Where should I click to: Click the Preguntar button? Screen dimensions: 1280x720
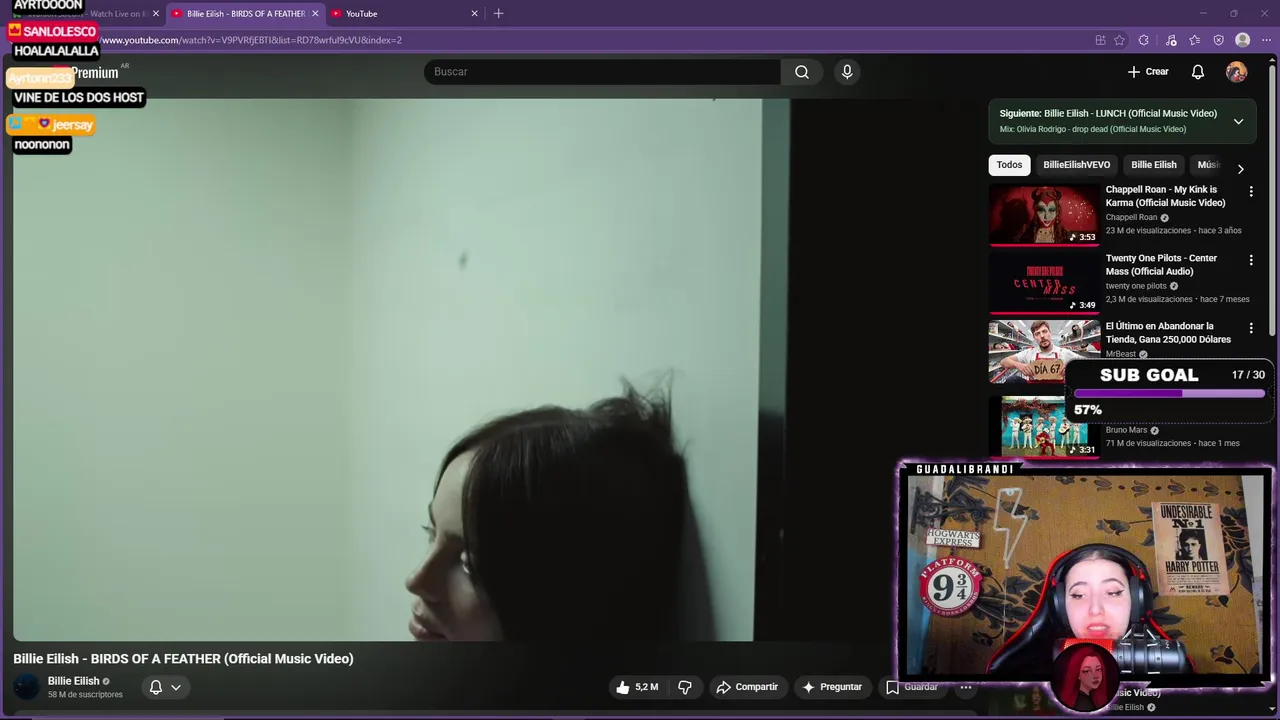click(x=832, y=687)
